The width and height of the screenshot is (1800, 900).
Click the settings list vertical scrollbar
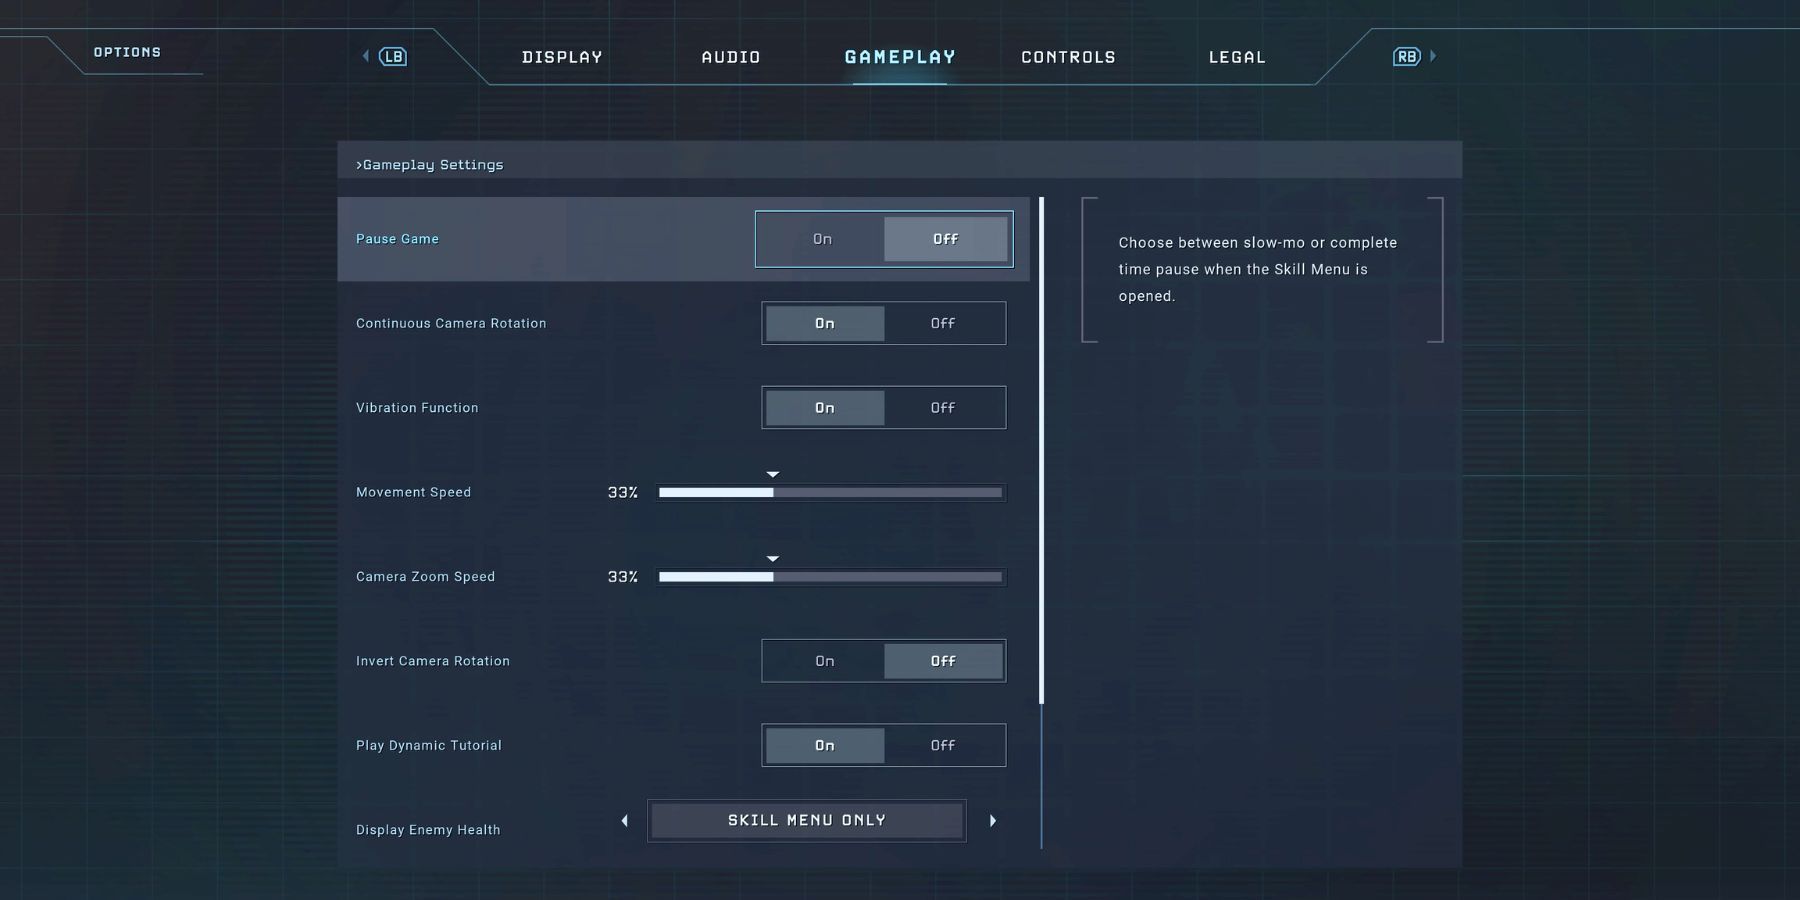coord(1042,450)
